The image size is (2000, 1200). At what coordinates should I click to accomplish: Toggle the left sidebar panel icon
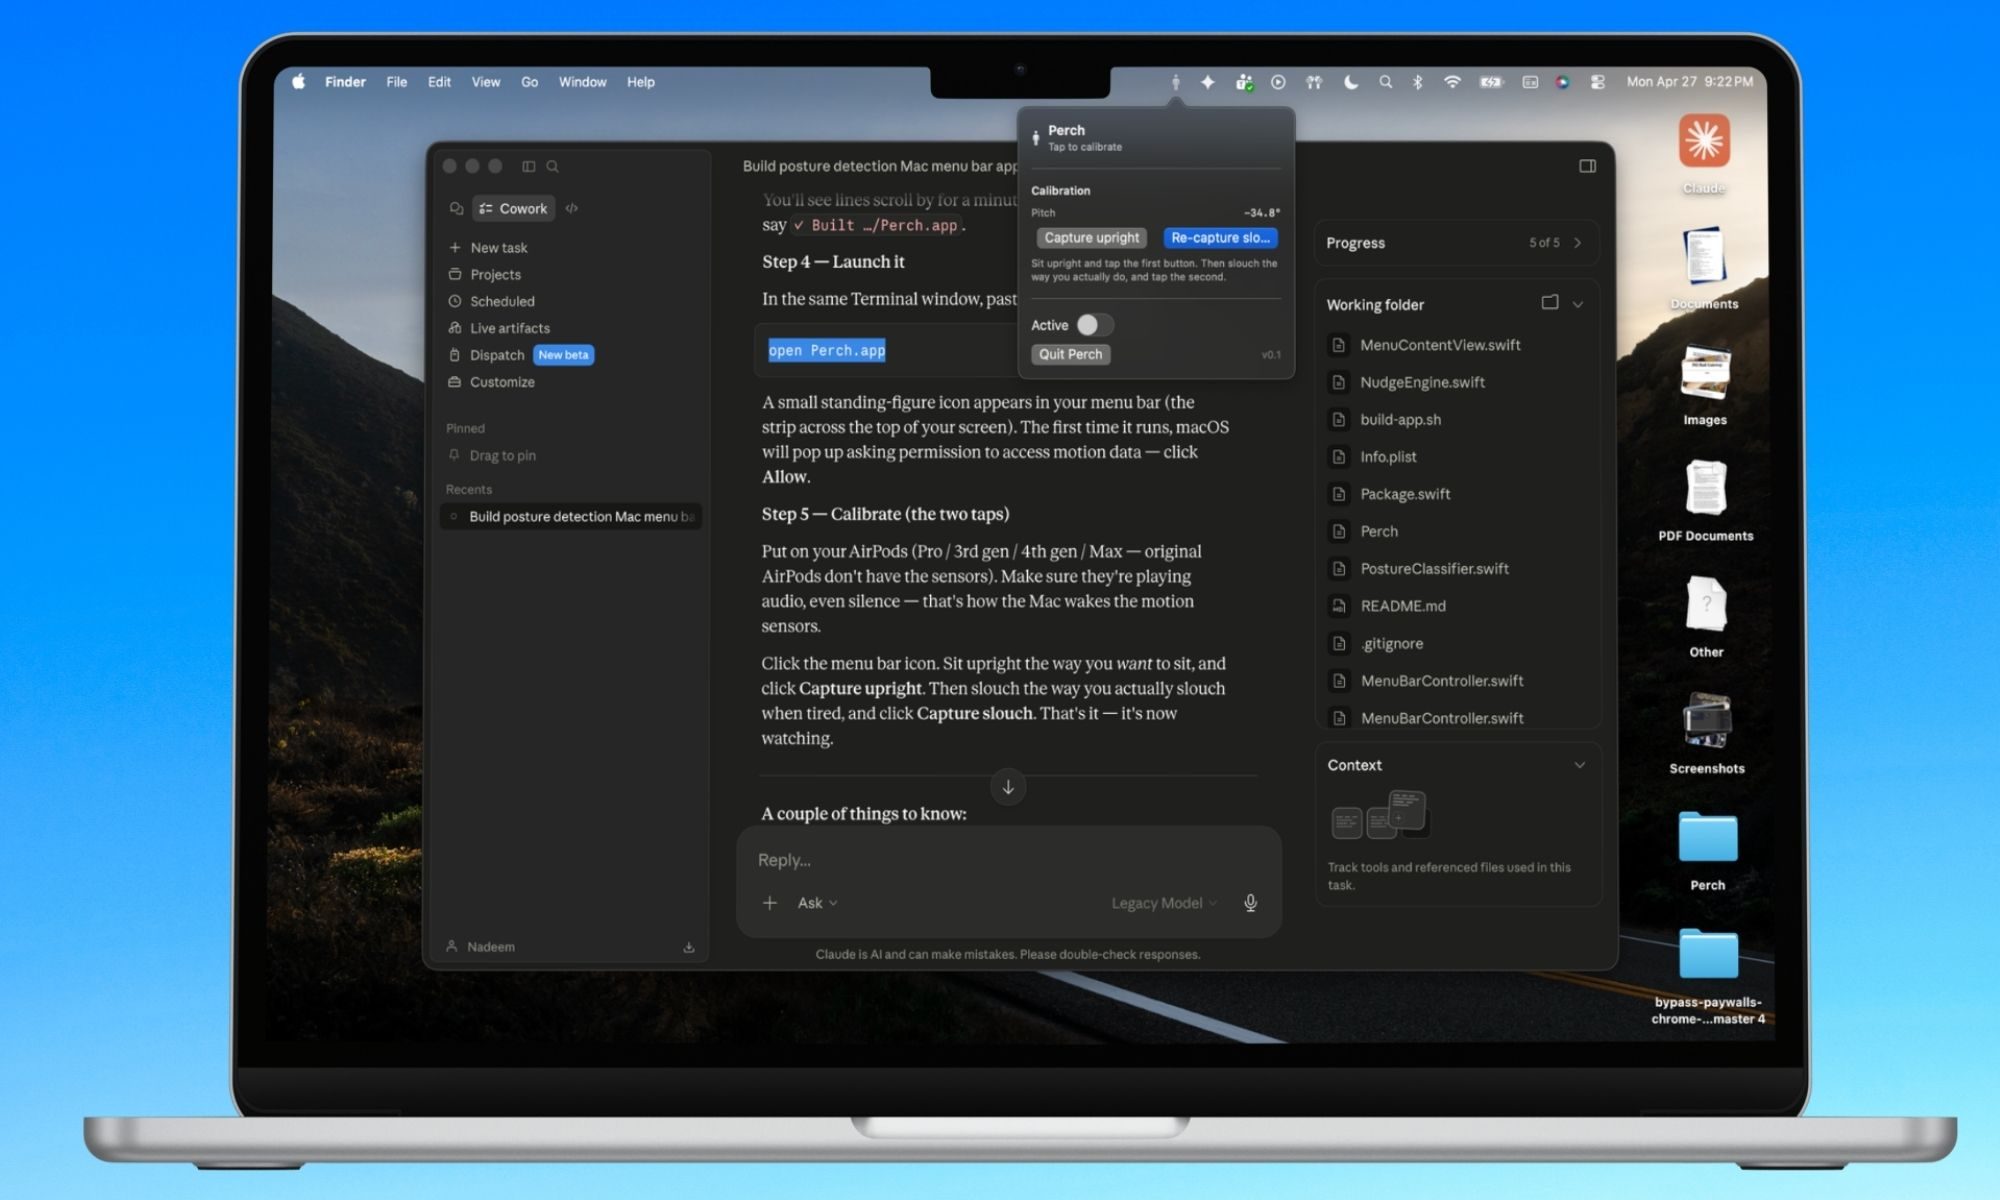[528, 166]
